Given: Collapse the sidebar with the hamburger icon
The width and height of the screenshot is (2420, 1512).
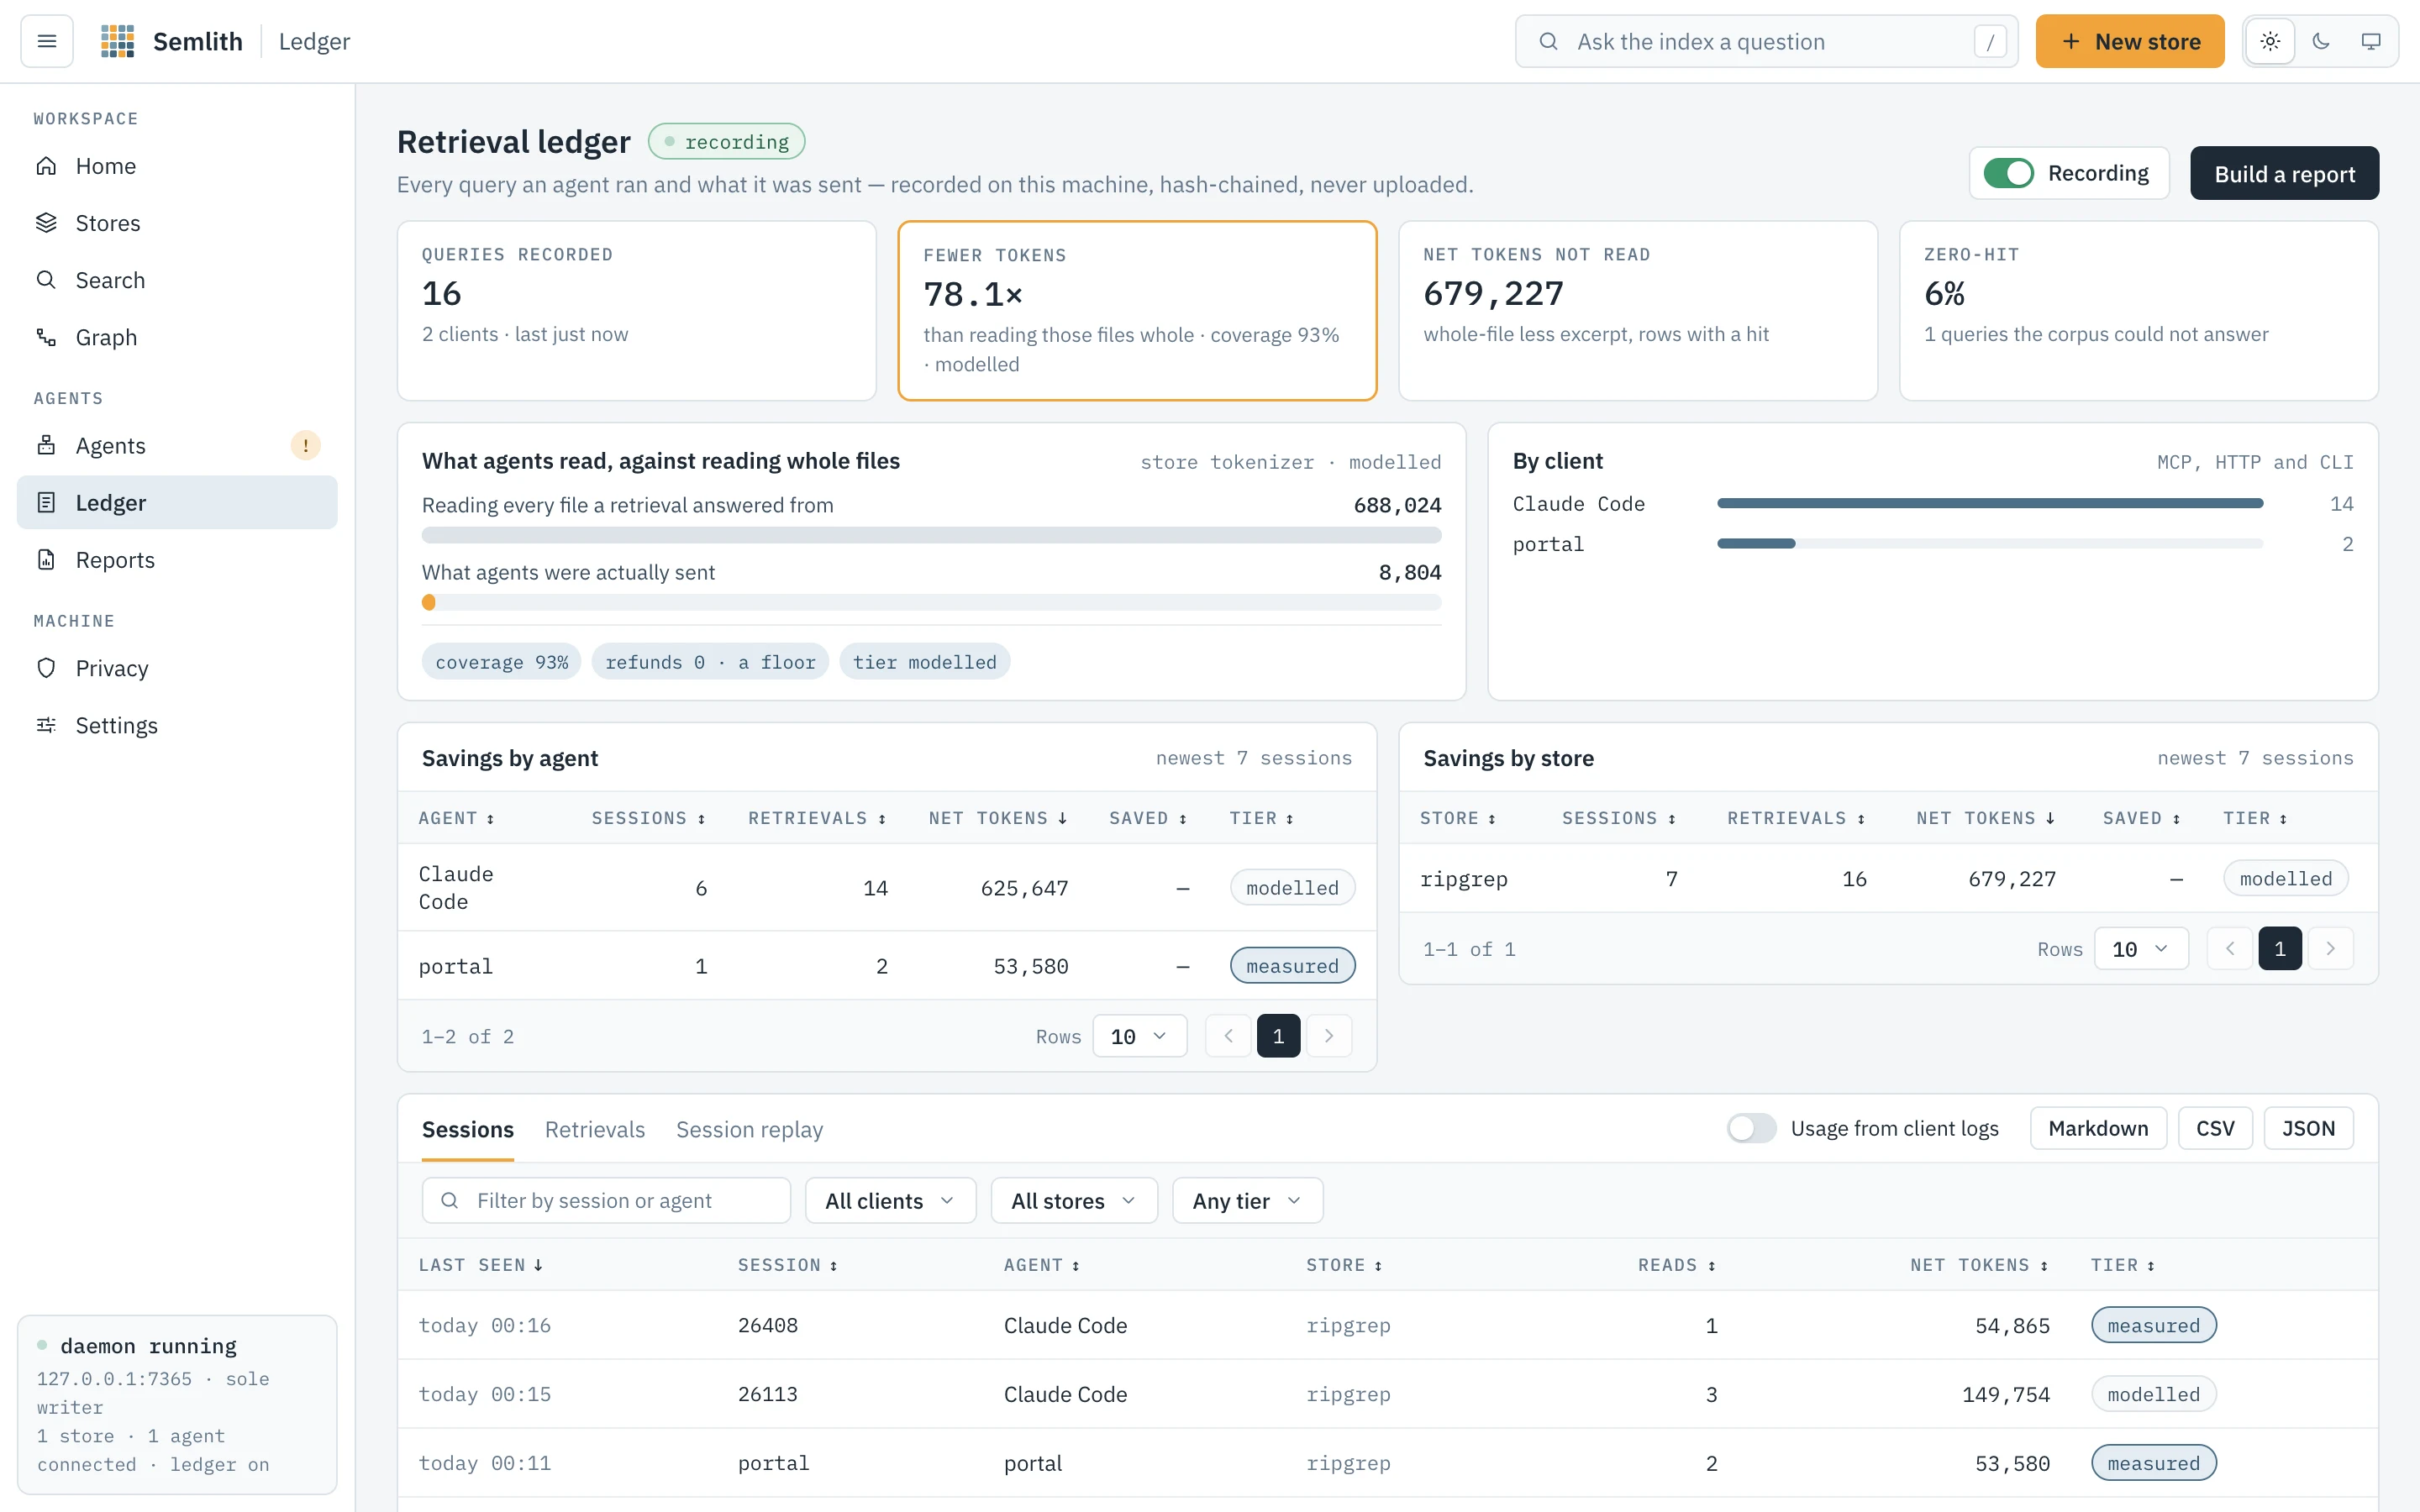Looking at the screenshot, I should tap(47, 41).
